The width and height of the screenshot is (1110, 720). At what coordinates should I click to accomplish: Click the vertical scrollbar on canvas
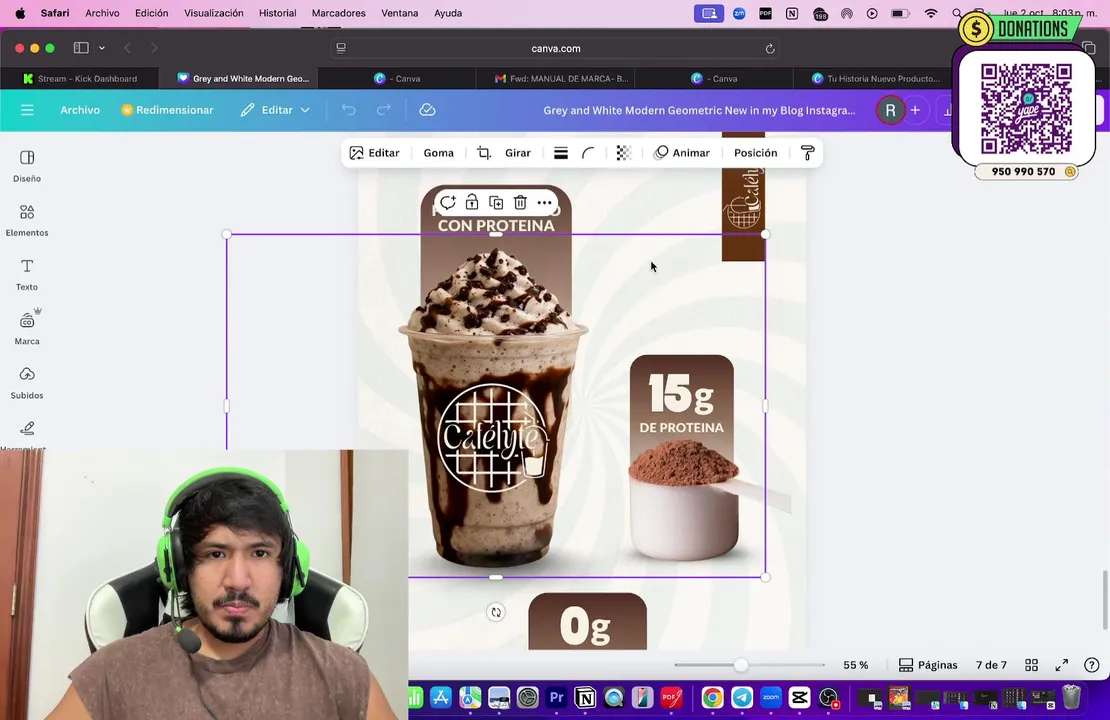pos(1104,600)
